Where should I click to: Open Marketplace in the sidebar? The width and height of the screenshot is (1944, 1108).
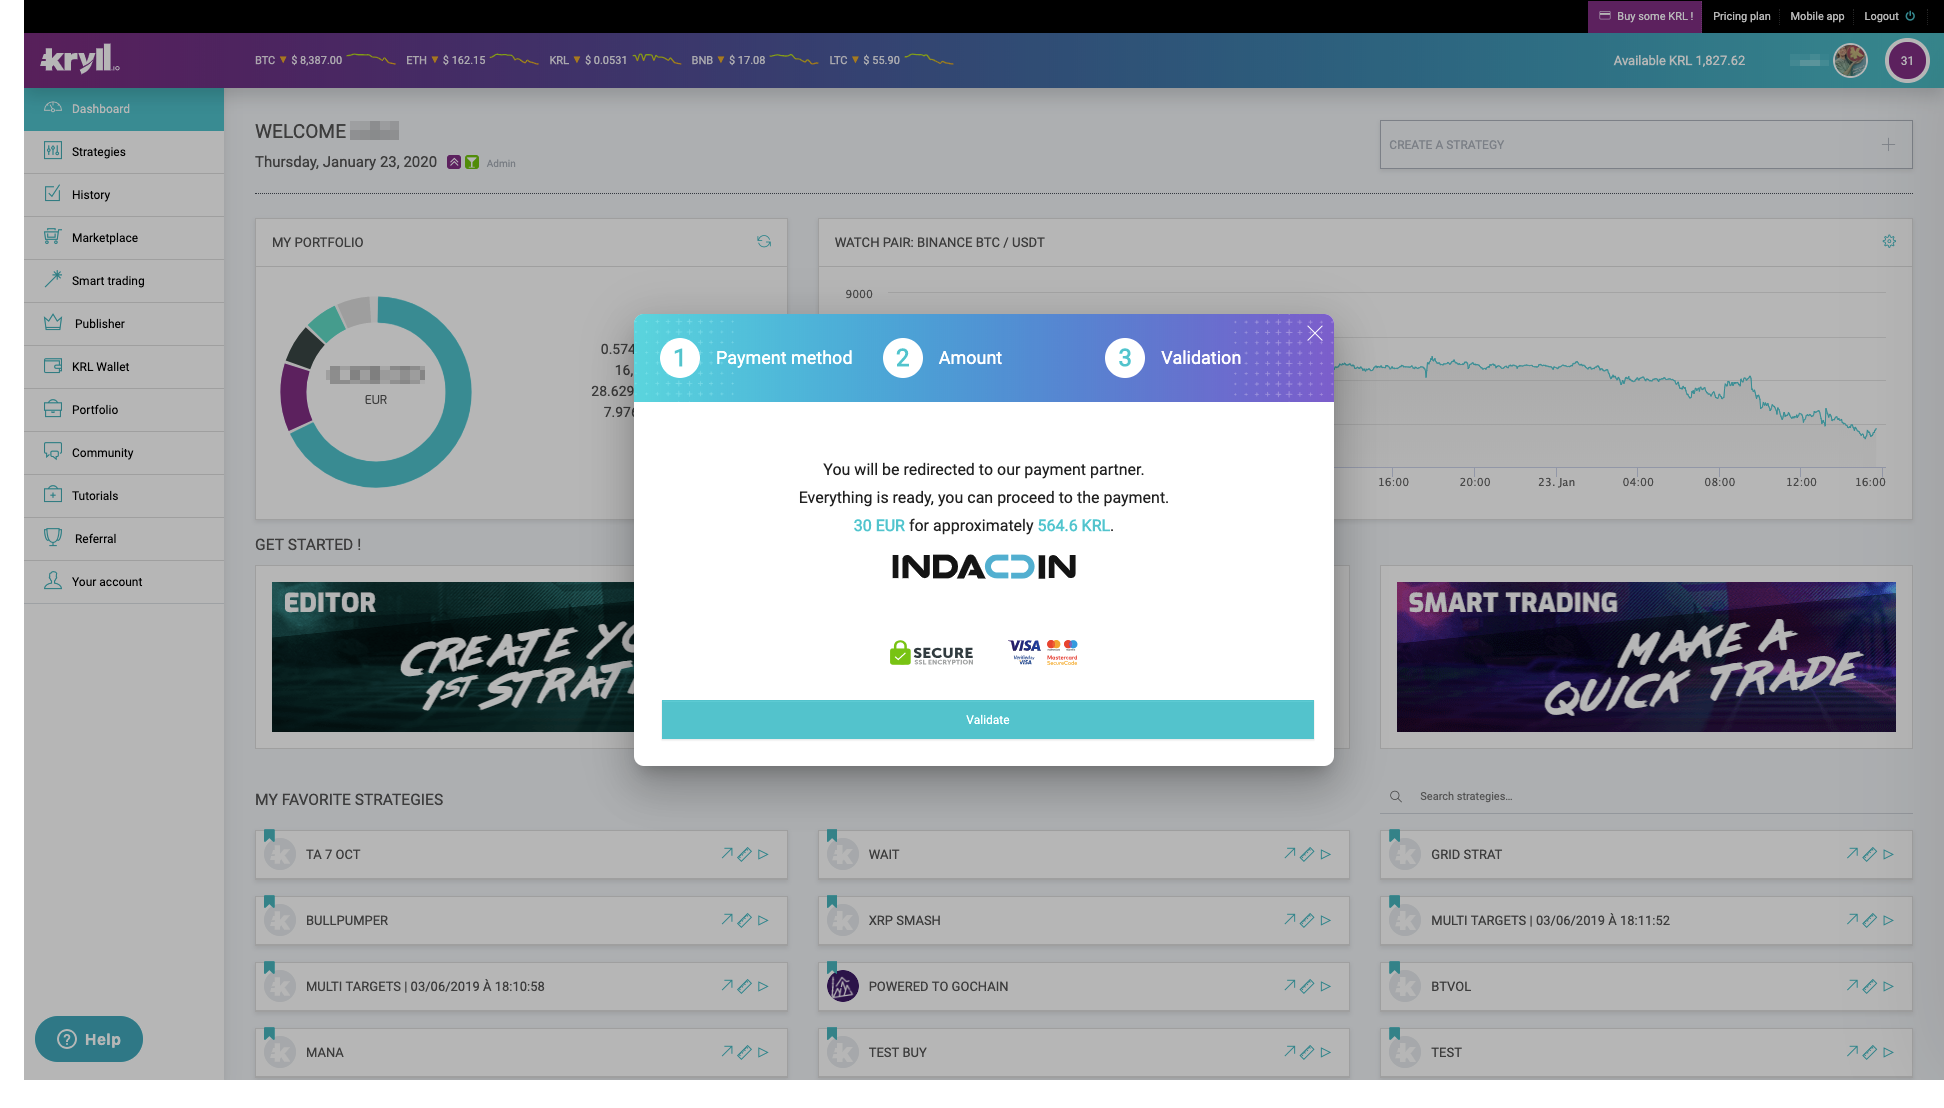tap(124, 238)
